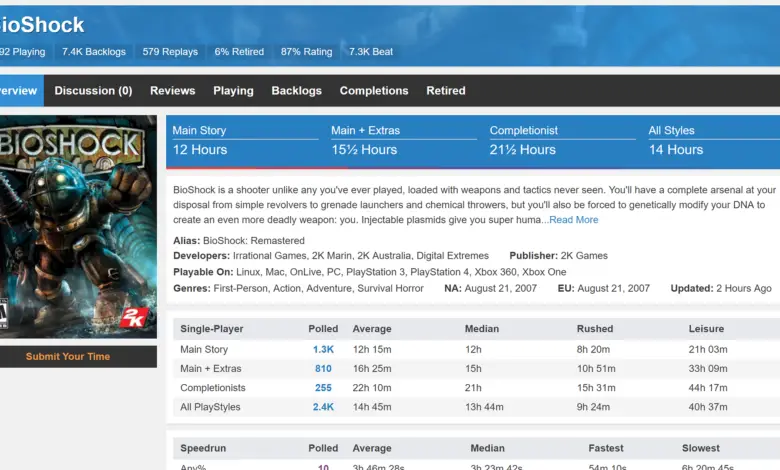Go to the Backlogs tab
Image resolution: width=780 pixels, height=470 pixels.
[296, 91]
